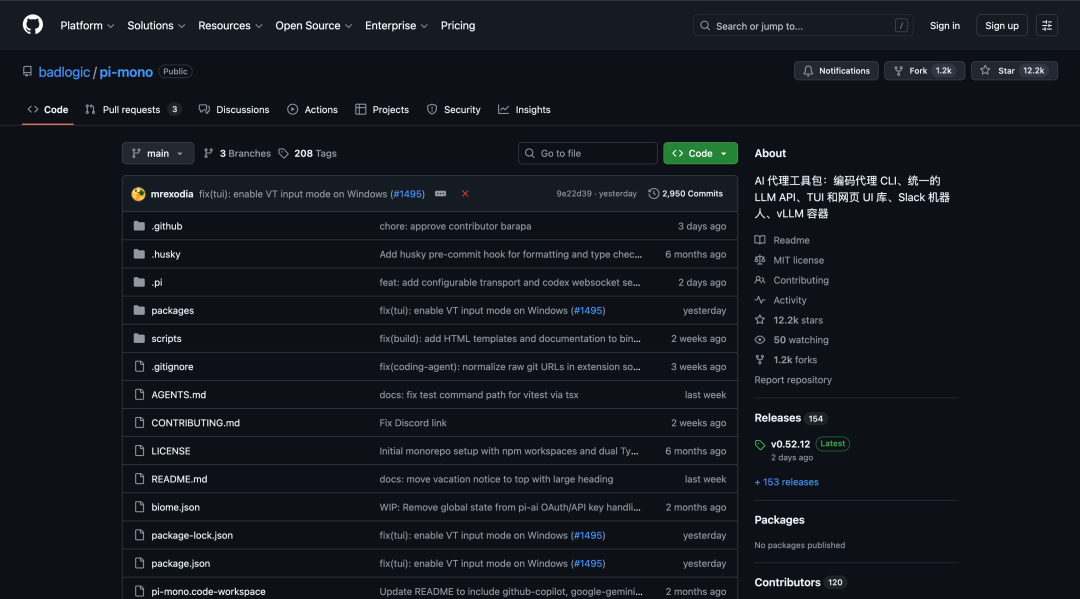Open the green Code dropdown button
Image resolution: width=1080 pixels, height=599 pixels.
(x=700, y=154)
